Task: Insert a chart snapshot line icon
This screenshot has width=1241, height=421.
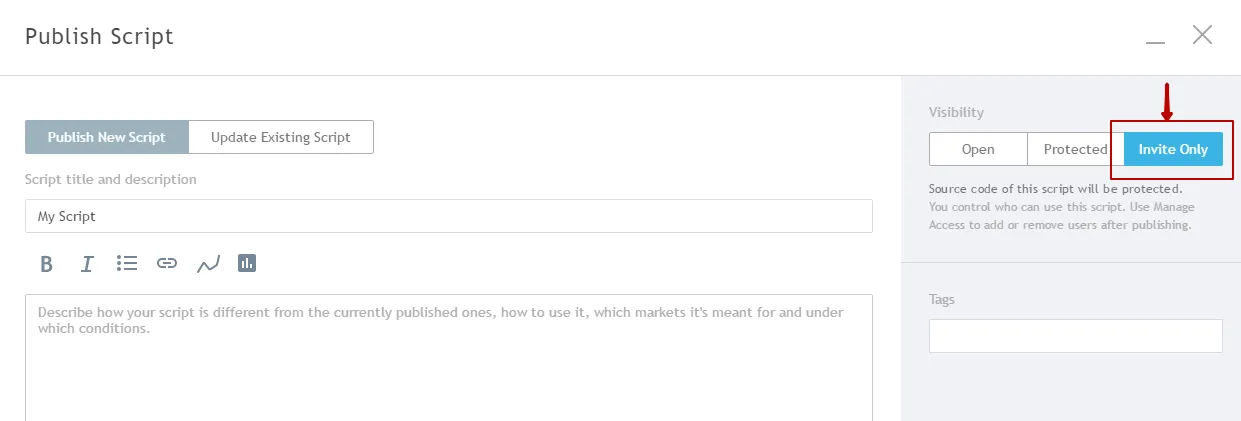Action: pos(208,264)
